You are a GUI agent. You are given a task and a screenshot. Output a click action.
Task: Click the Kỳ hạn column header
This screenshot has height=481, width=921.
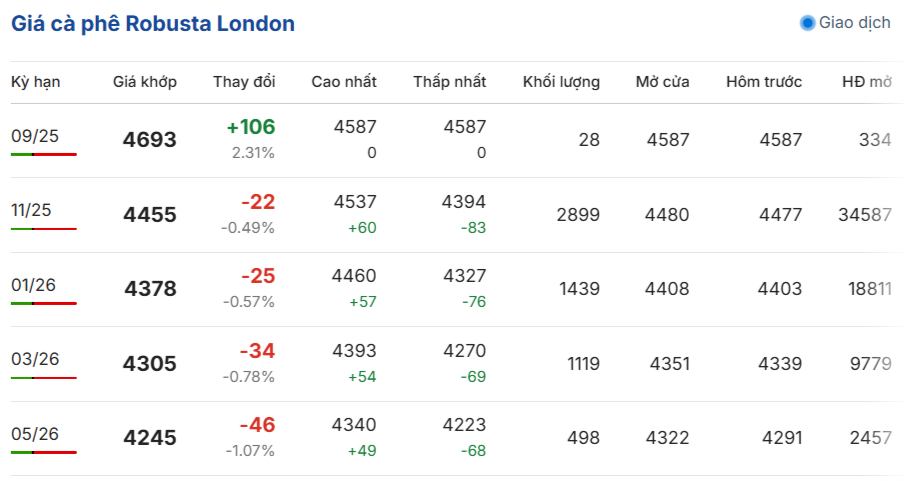pos(35,82)
